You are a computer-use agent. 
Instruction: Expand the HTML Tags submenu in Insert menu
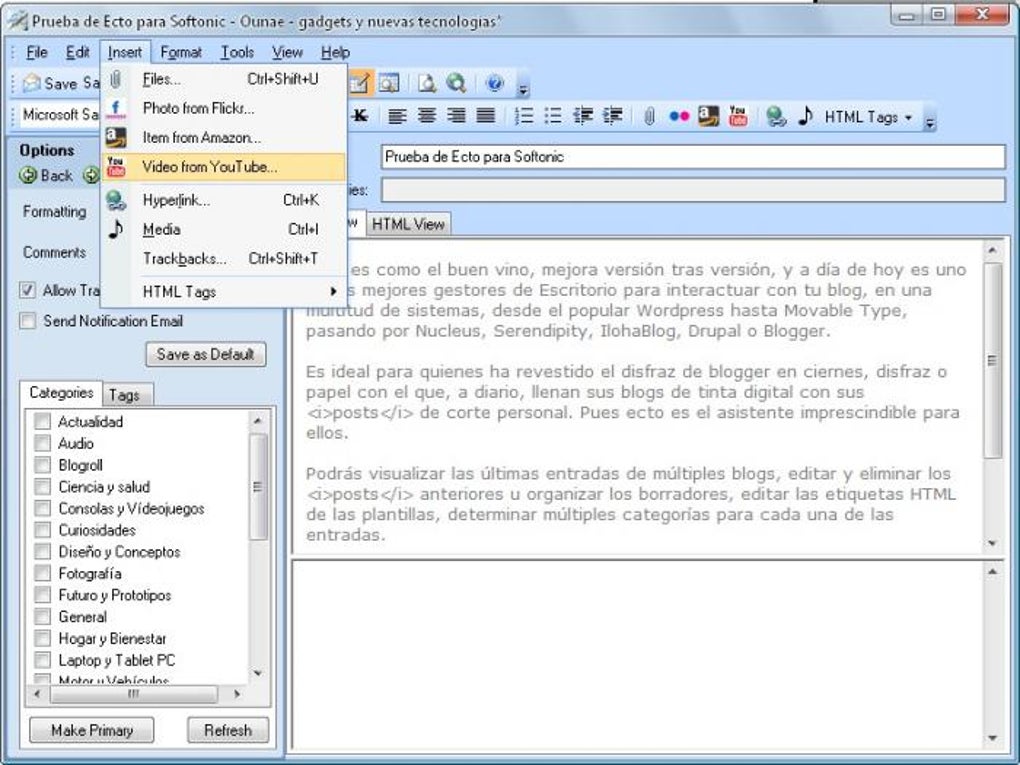(x=224, y=291)
